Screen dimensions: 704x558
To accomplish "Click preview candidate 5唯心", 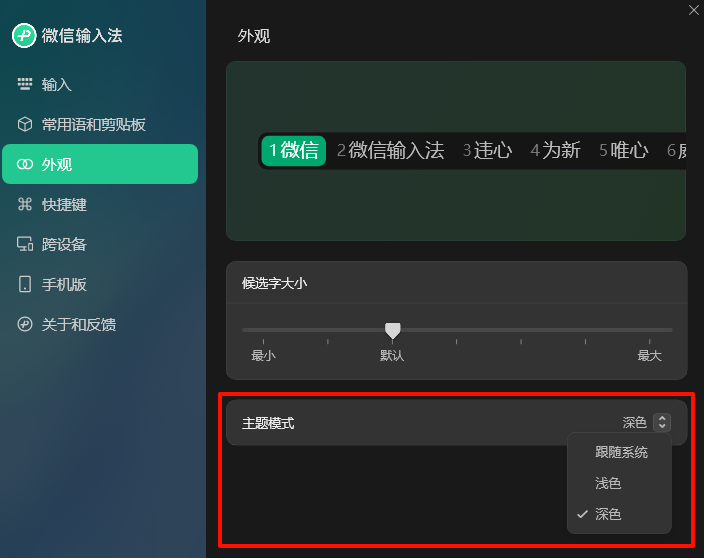I will click(624, 150).
